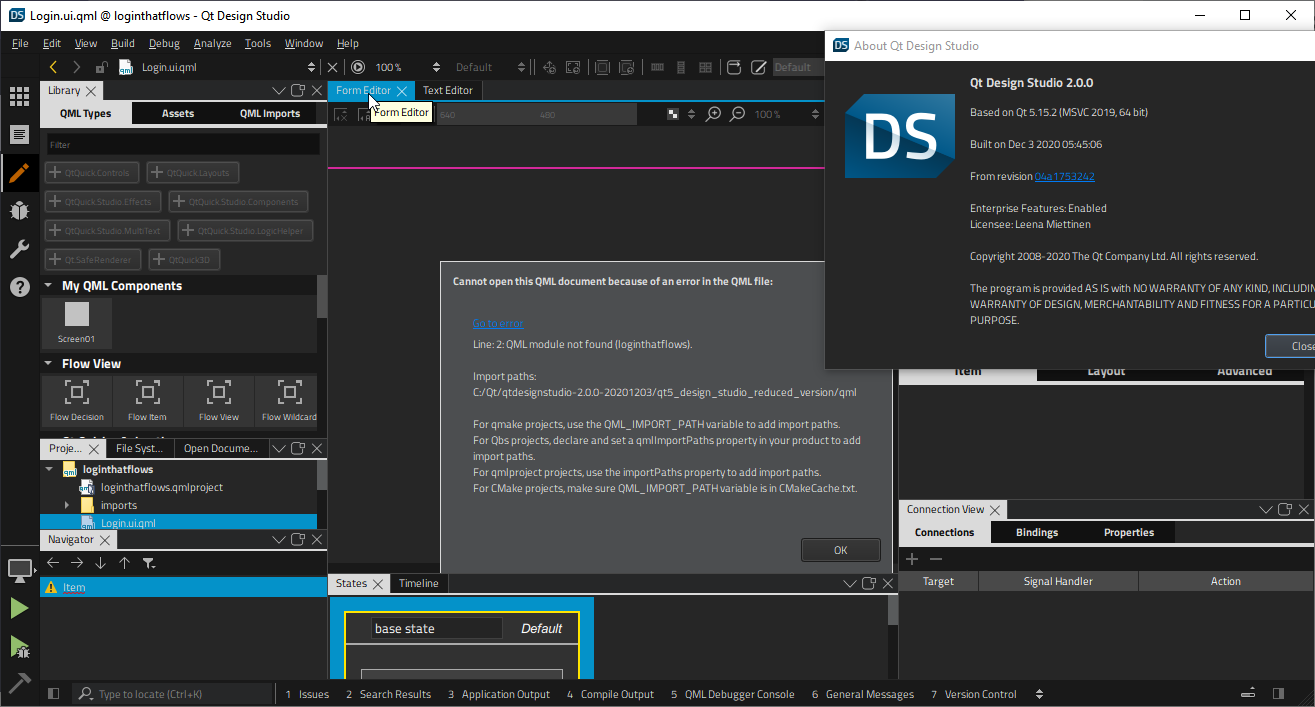Click the Navigator filter tree icon

point(149,563)
